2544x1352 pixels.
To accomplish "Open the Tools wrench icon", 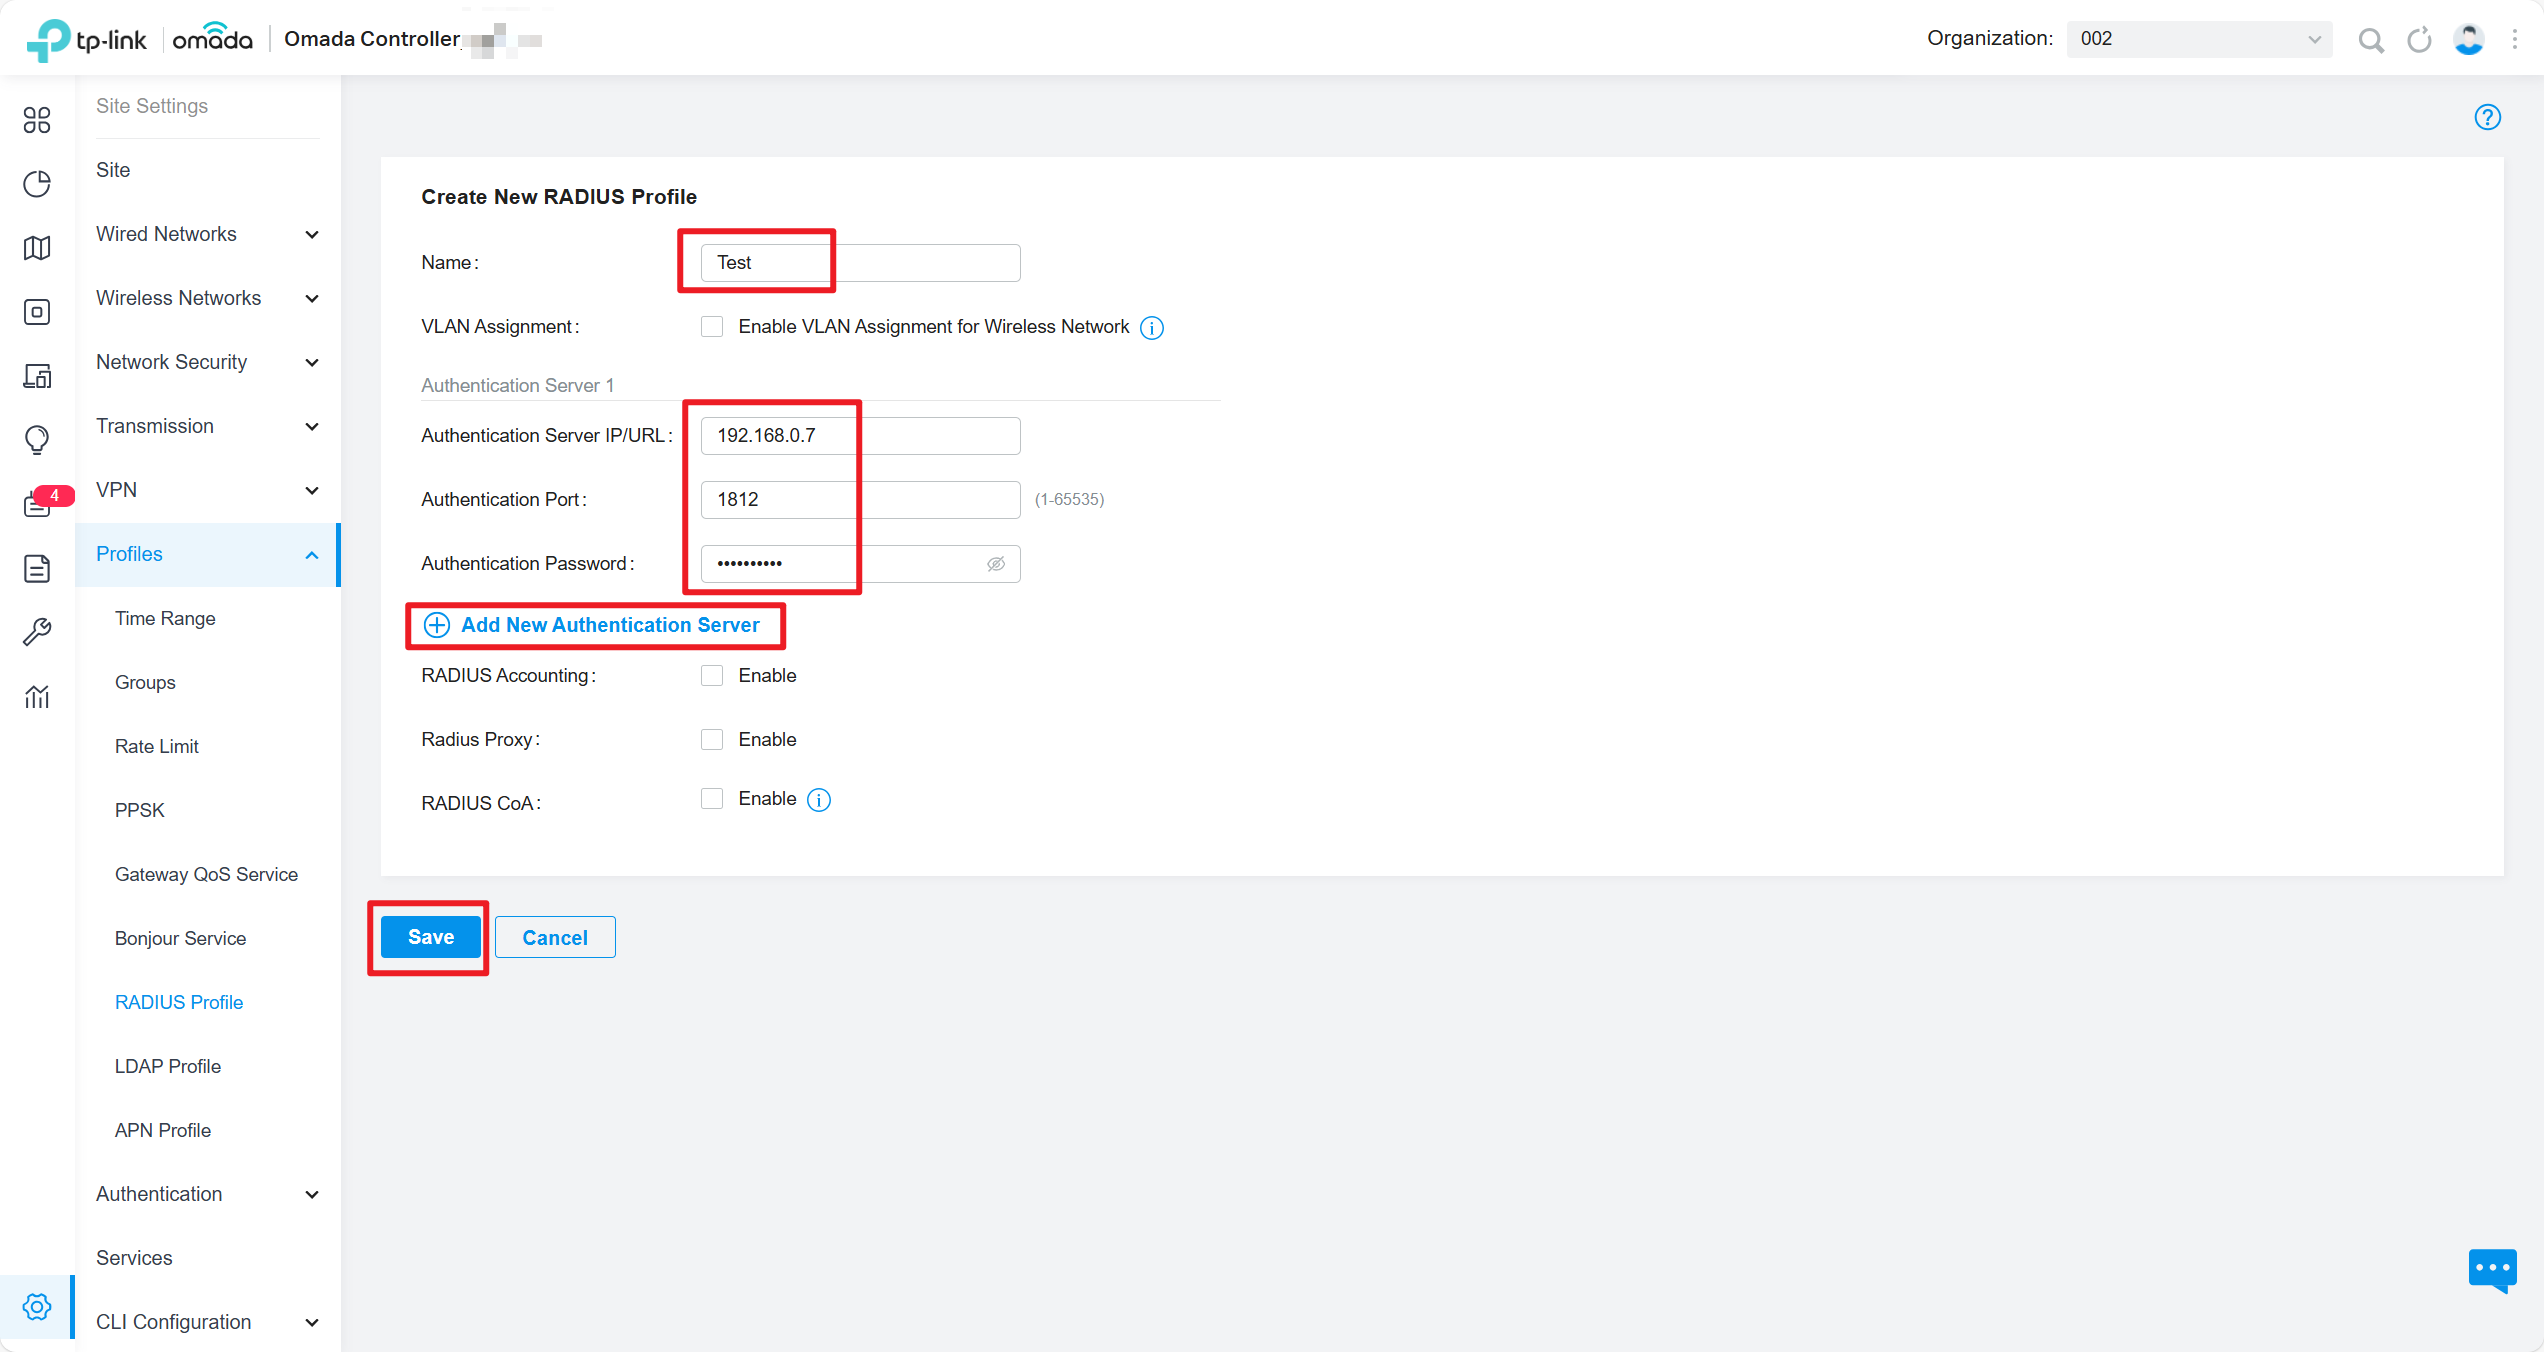I will 37,632.
